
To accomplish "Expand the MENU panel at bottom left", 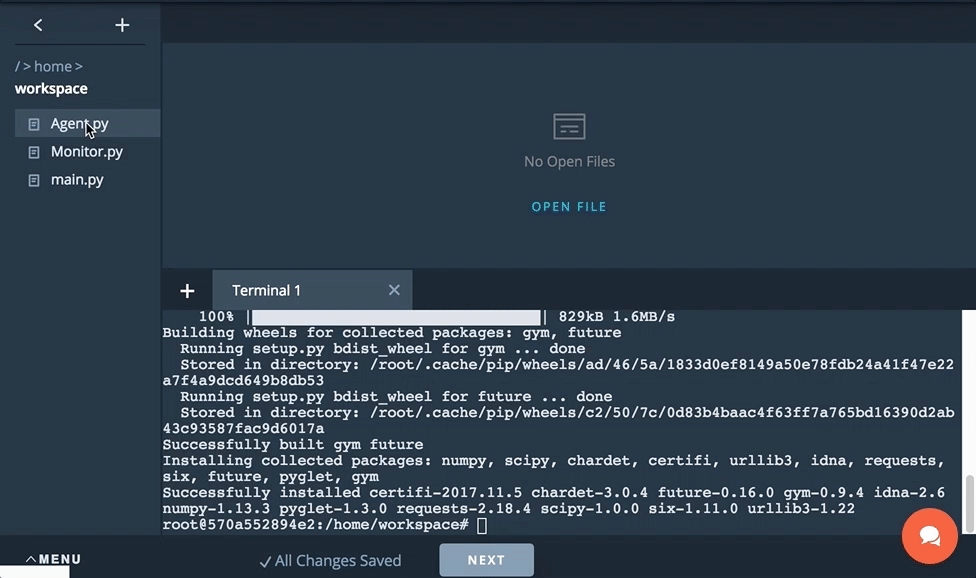I will (51, 559).
